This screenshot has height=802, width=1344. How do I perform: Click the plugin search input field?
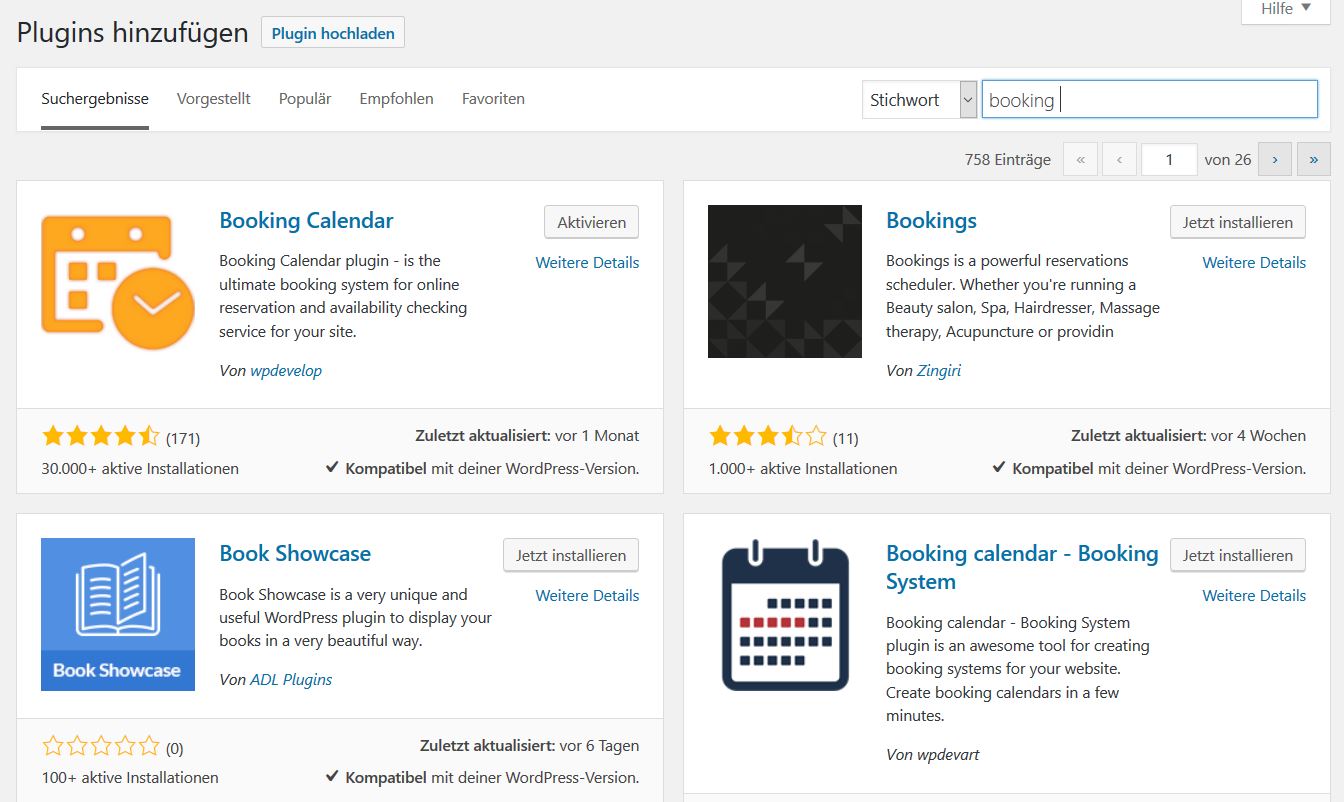tap(1150, 100)
